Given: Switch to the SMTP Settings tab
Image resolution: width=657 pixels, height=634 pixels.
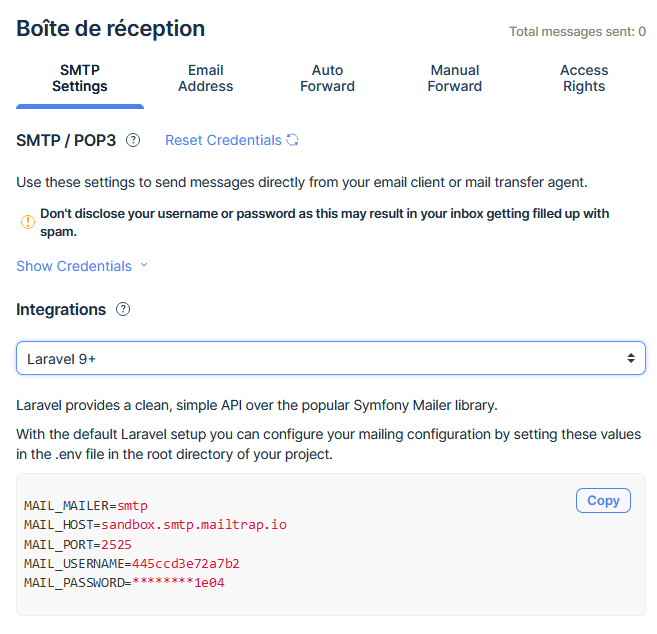Looking at the screenshot, I should [x=80, y=78].
